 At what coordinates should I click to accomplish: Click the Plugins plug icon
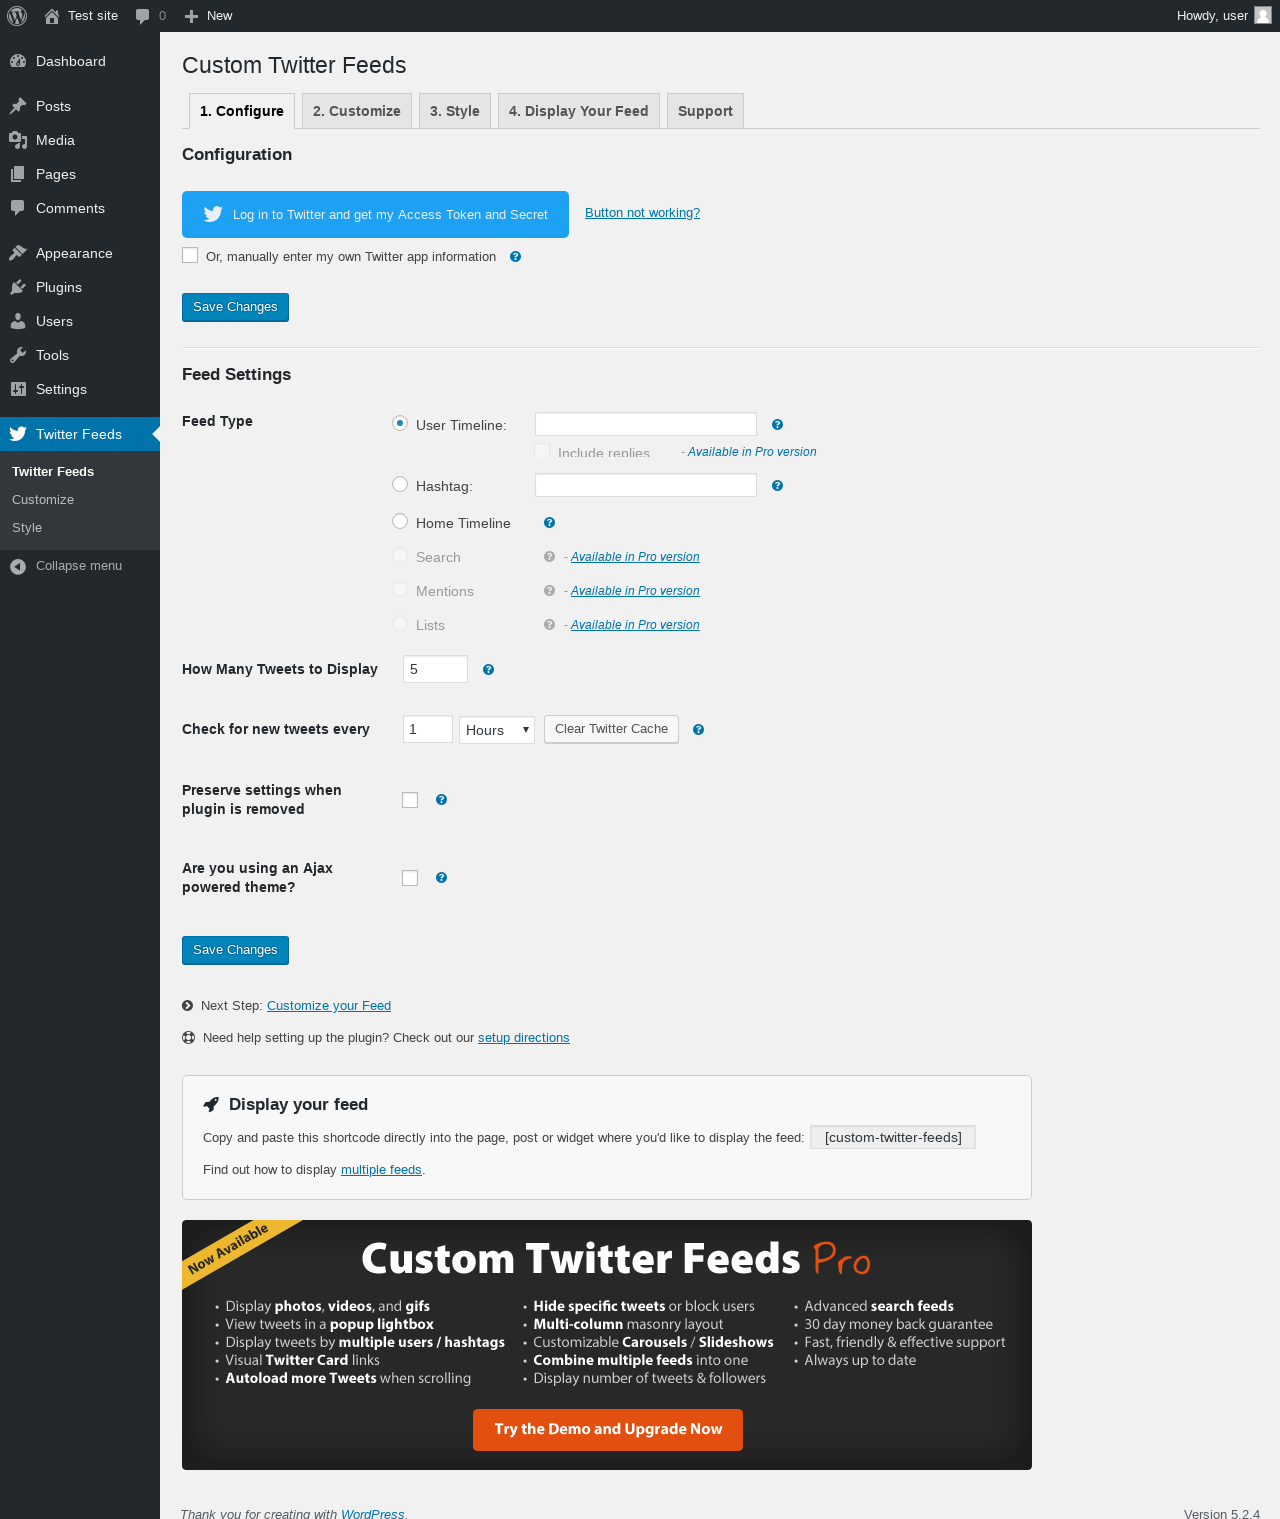click(x=18, y=287)
